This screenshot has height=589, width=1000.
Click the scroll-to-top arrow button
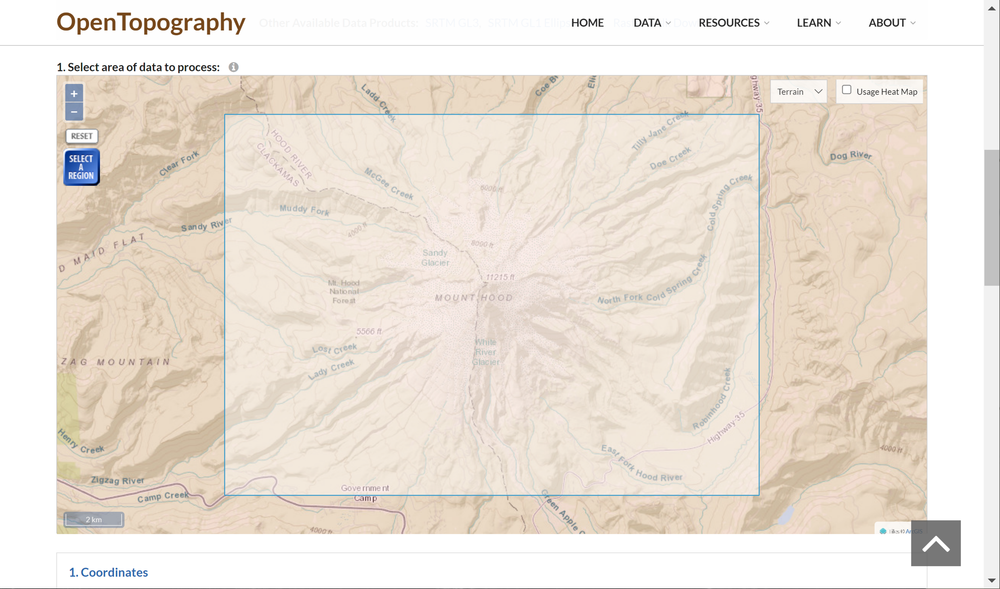[x=936, y=543]
